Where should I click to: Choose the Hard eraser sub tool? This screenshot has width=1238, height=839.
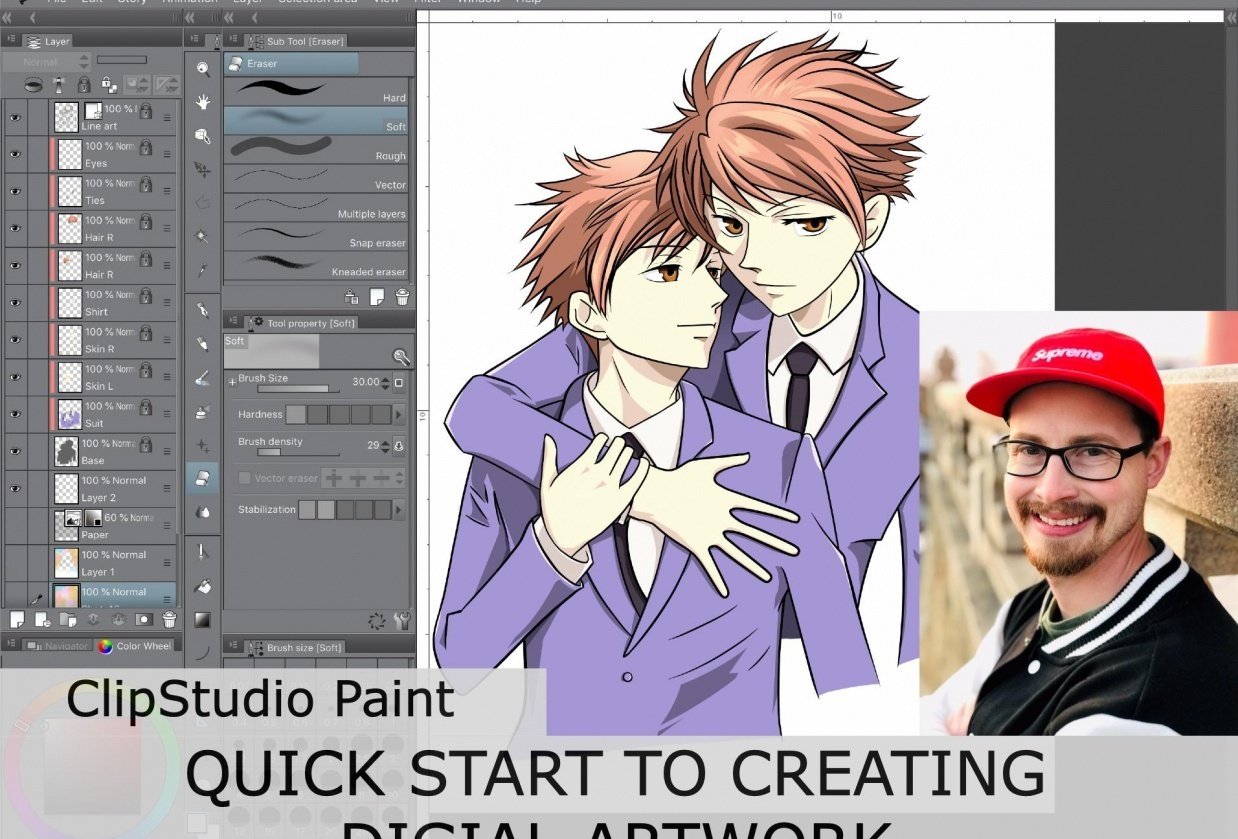click(316, 92)
